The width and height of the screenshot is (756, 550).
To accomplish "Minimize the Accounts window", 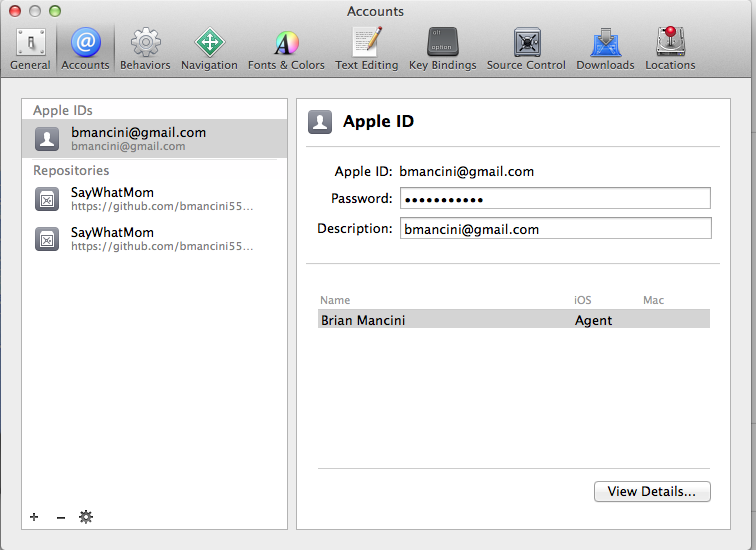I will pos(35,11).
